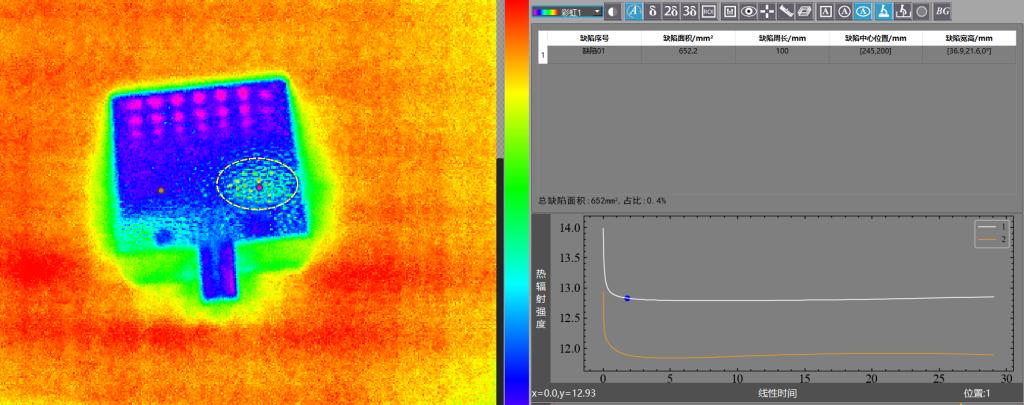This screenshot has width=1024, height=405.
Task: Pick the ruler measurement tool
Action: tap(786, 11)
